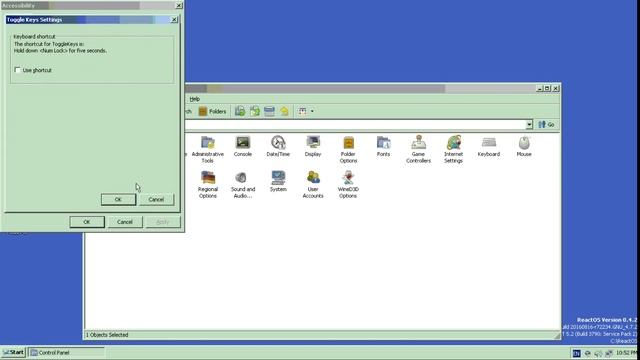Click the Apply button in Accessibility dialog
The height and width of the screenshot is (360, 640).
(x=162, y=222)
